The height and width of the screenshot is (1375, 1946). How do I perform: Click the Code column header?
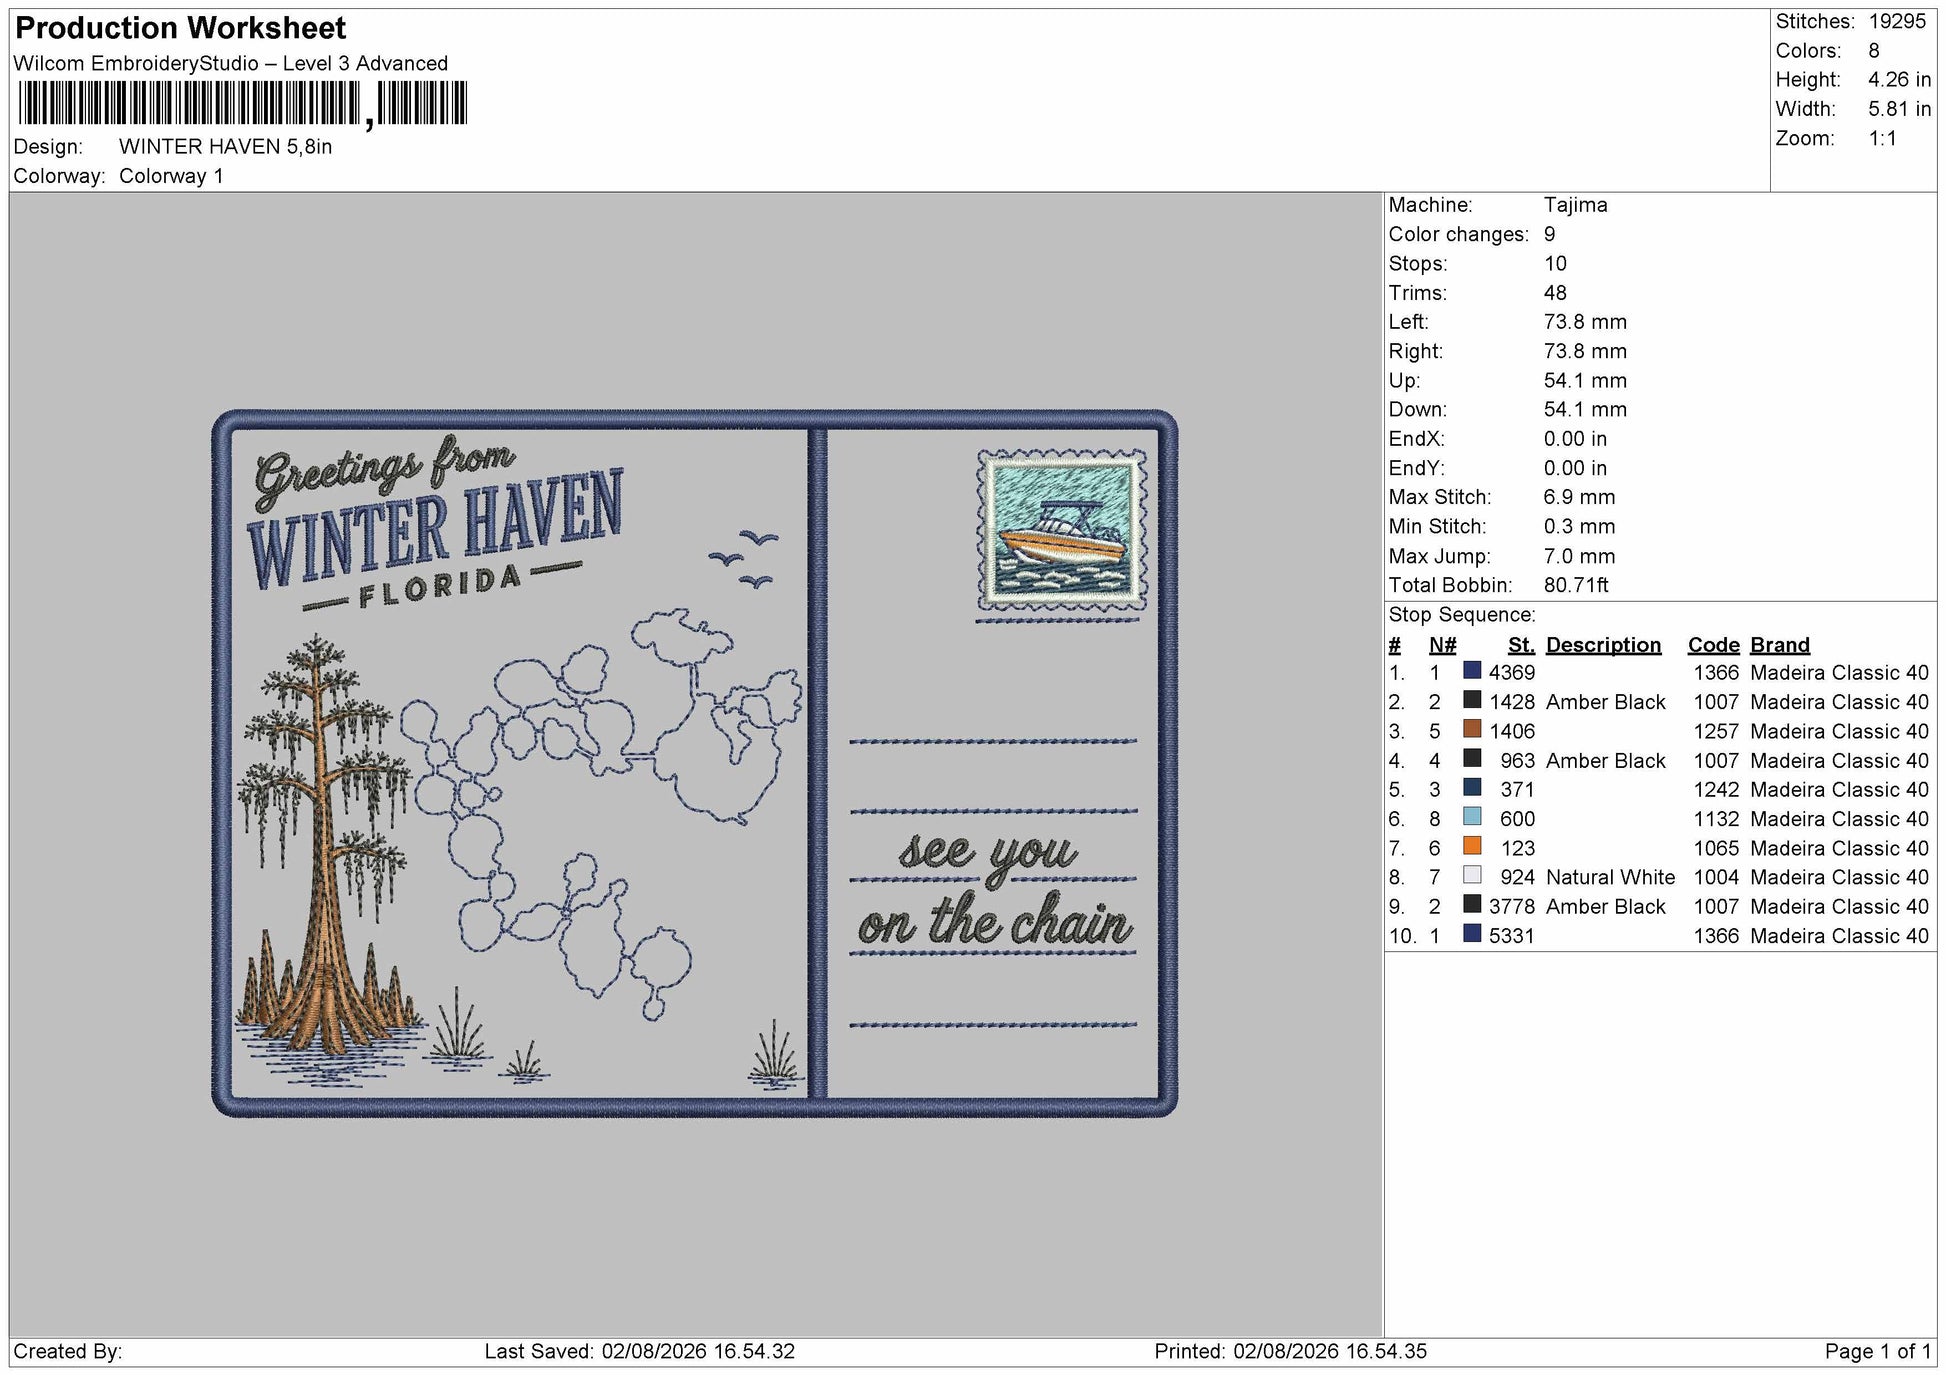[x=1713, y=645]
